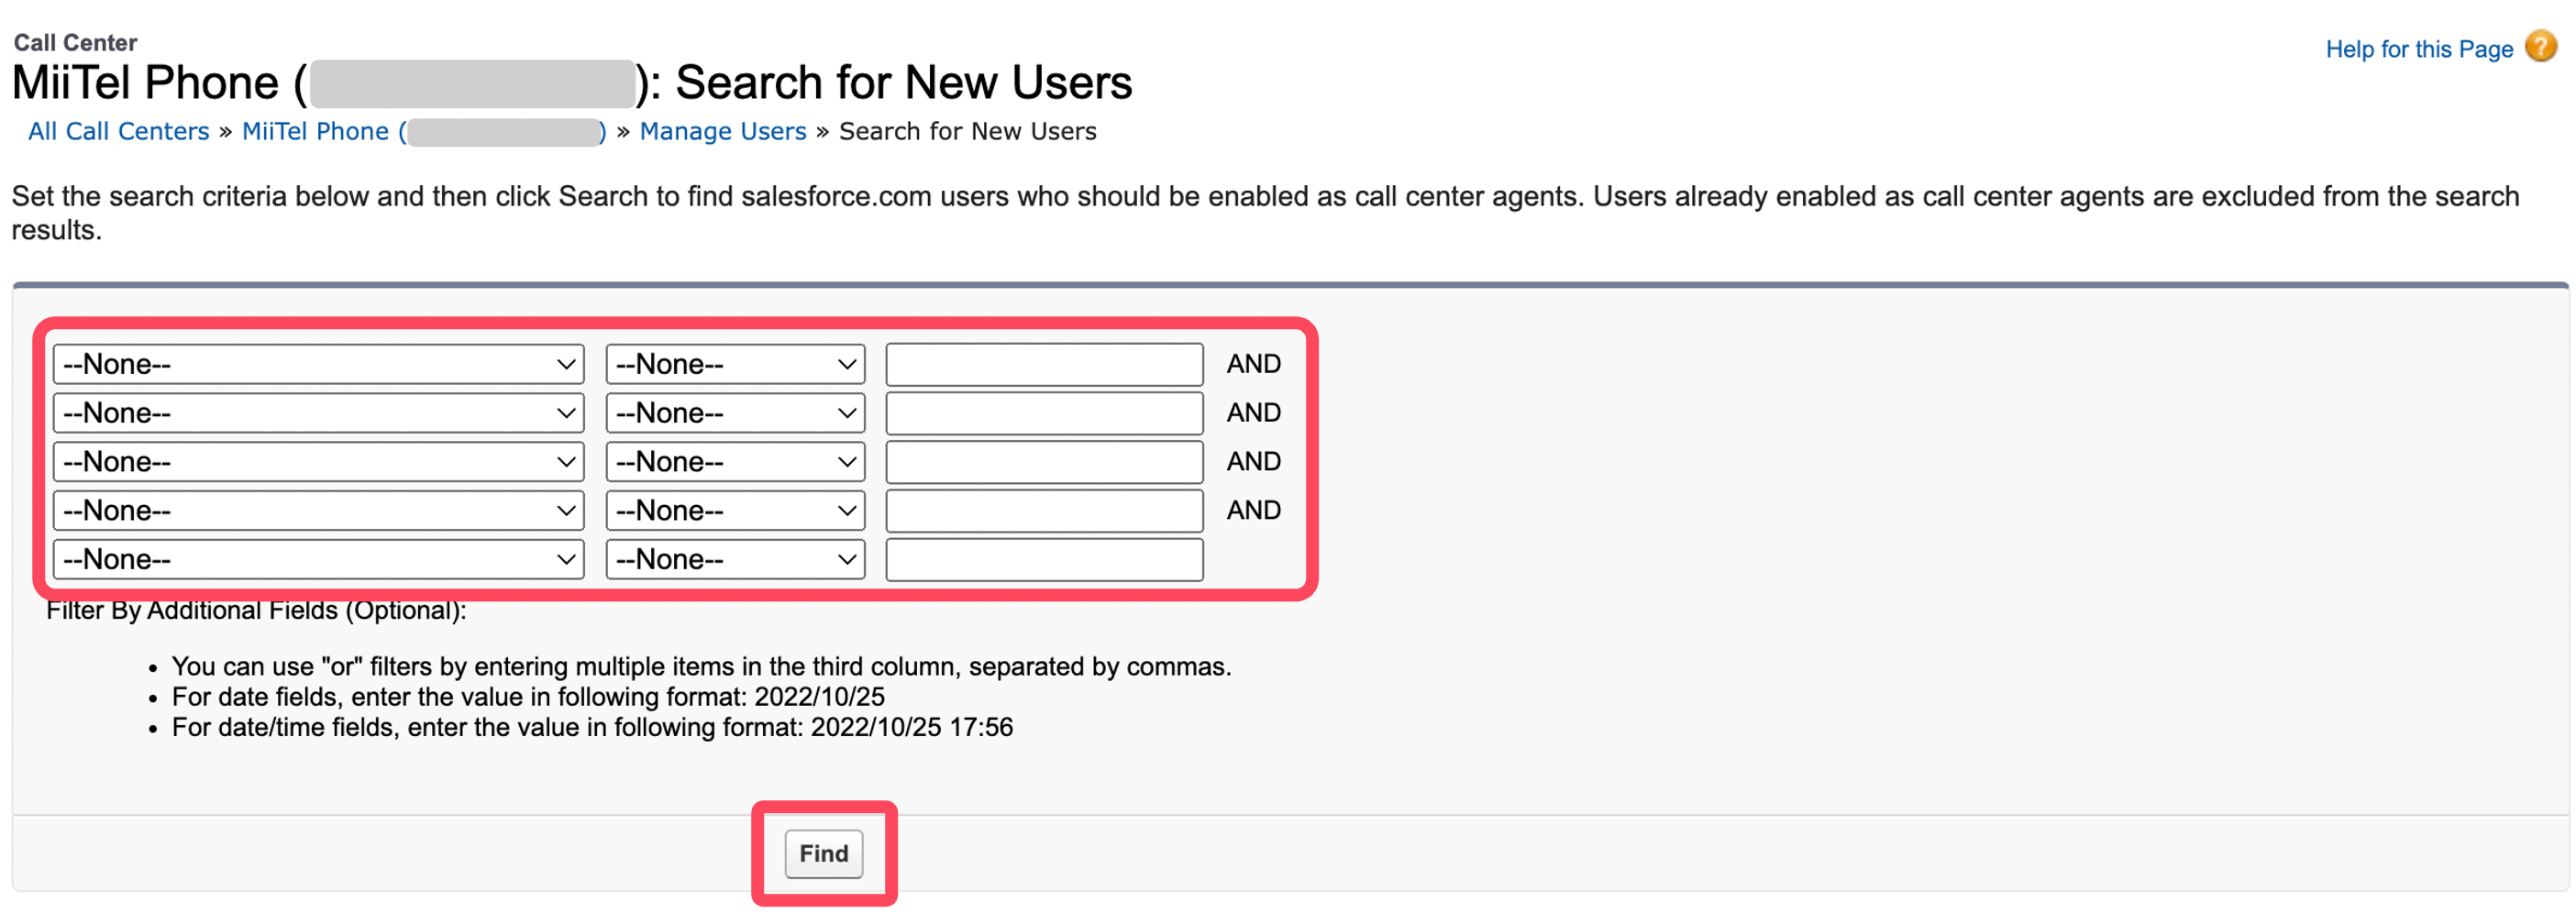Open Manage Users breadcrumb link

[722, 131]
